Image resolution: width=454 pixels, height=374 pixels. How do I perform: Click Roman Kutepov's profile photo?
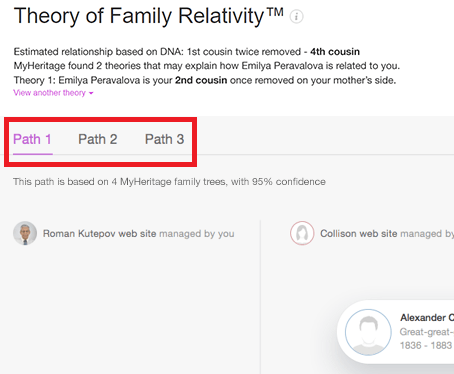pyautogui.click(x=25, y=233)
